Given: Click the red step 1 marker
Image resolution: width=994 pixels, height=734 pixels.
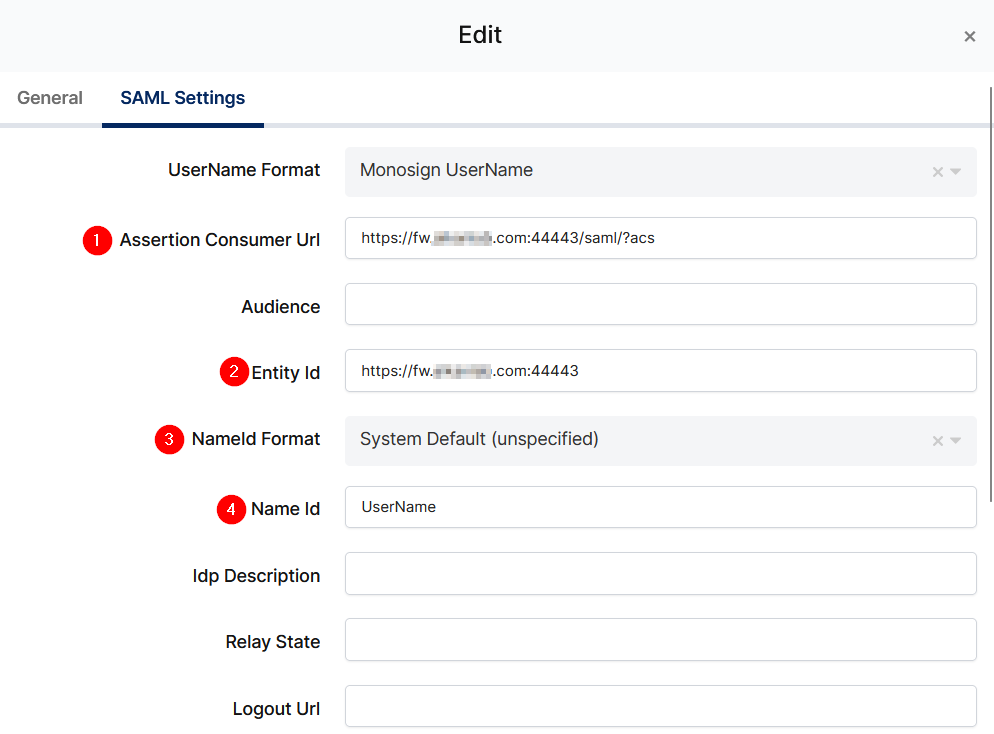Looking at the screenshot, I should click(x=97, y=240).
